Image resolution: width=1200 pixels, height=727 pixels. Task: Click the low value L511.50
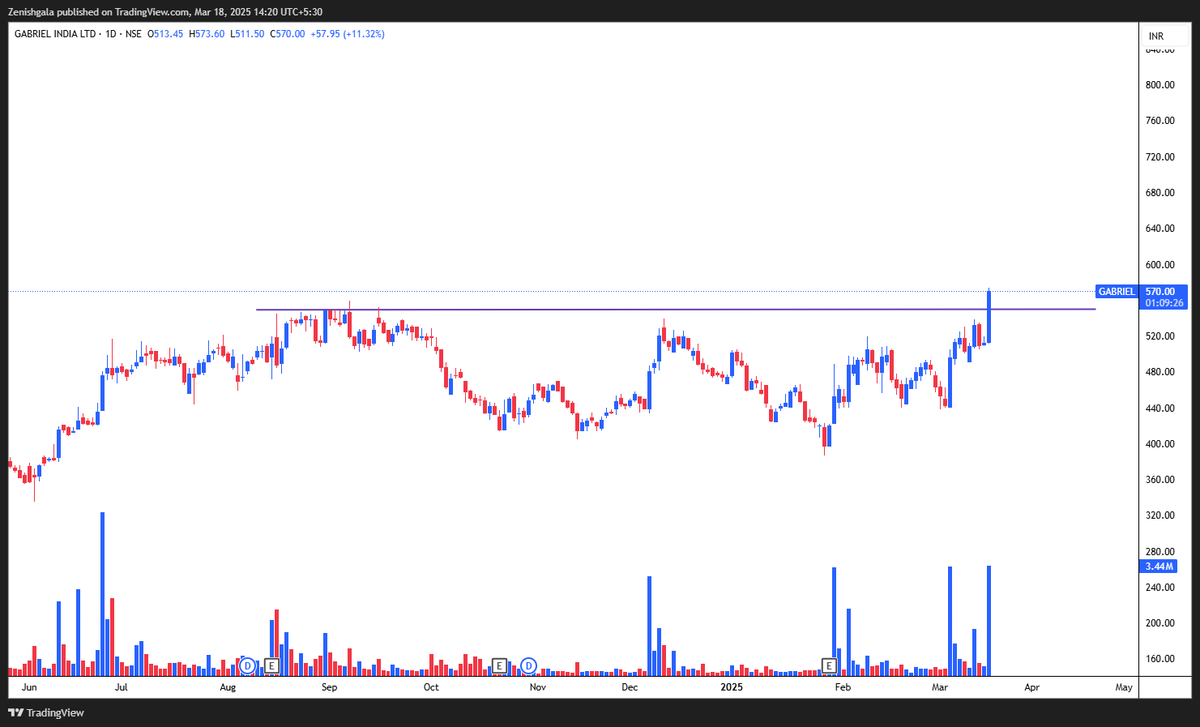pyautogui.click(x=247, y=34)
